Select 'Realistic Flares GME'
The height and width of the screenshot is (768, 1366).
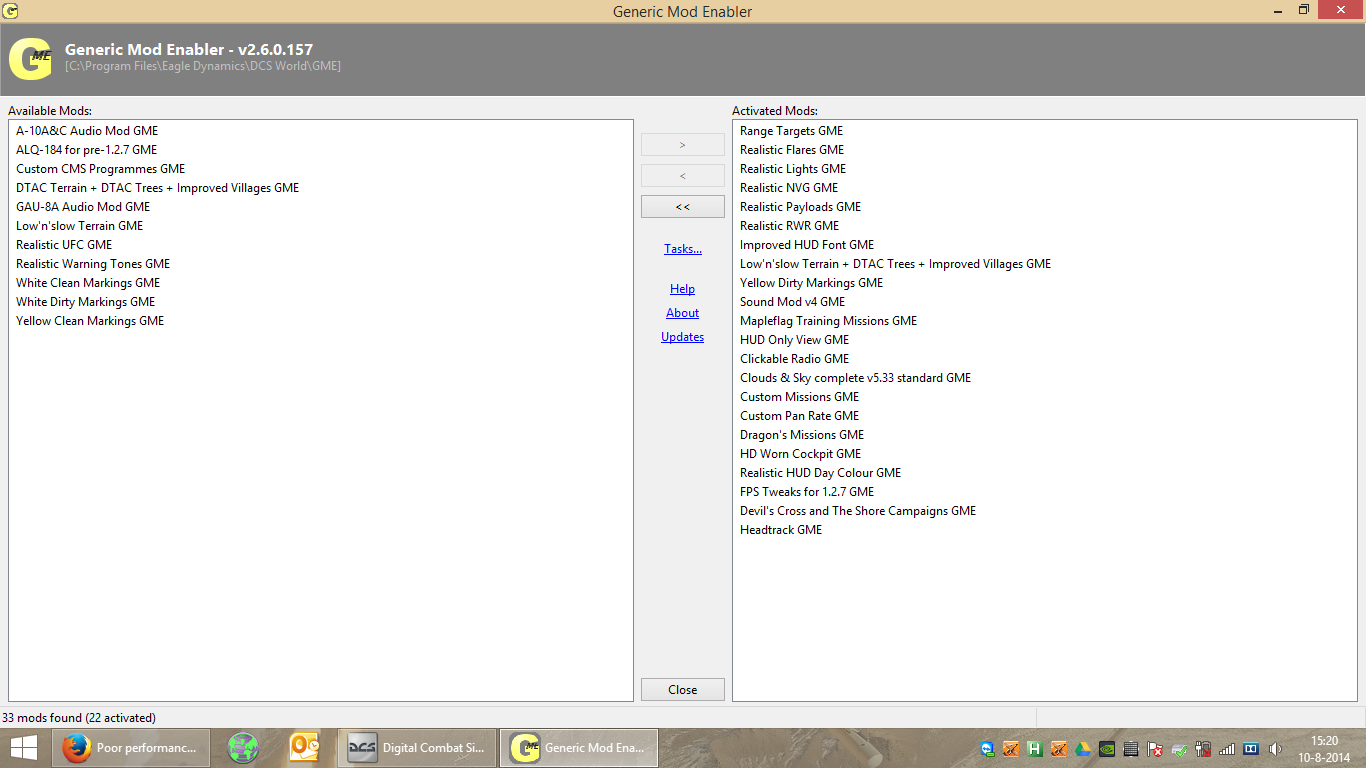[x=792, y=150]
